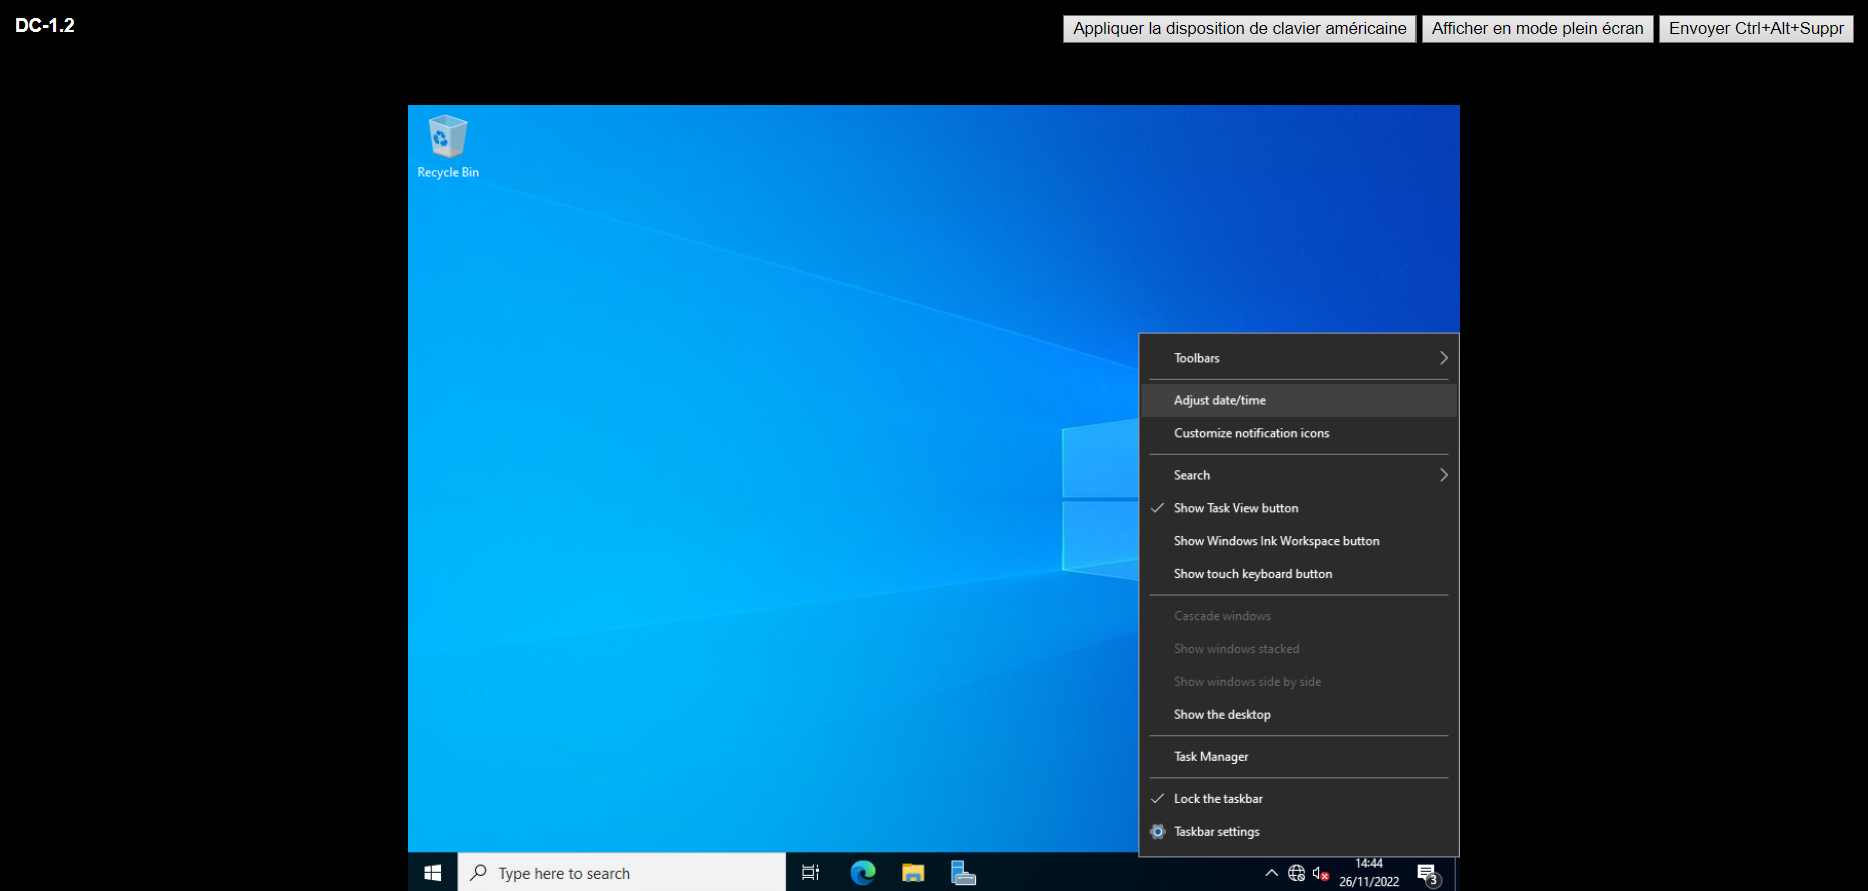The image size is (1868, 891).
Task: Toggle Lock the taskbar option
Action: point(1298,799)
